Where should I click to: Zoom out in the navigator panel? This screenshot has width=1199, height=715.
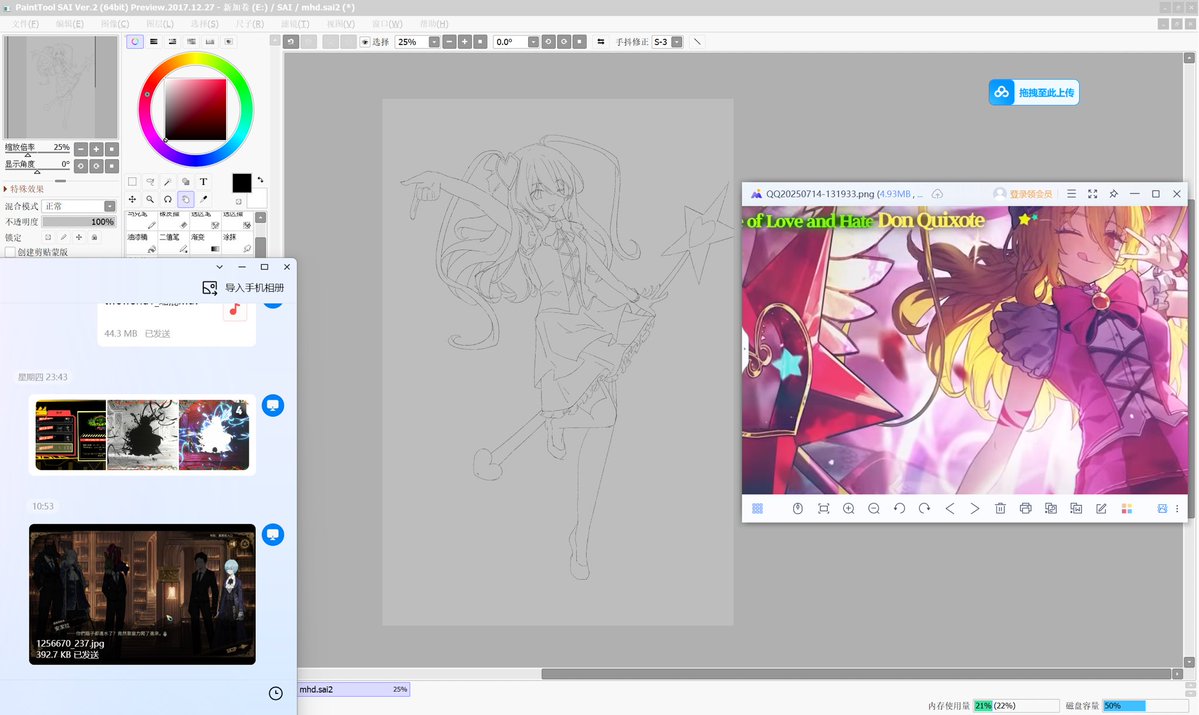(81, 149)
